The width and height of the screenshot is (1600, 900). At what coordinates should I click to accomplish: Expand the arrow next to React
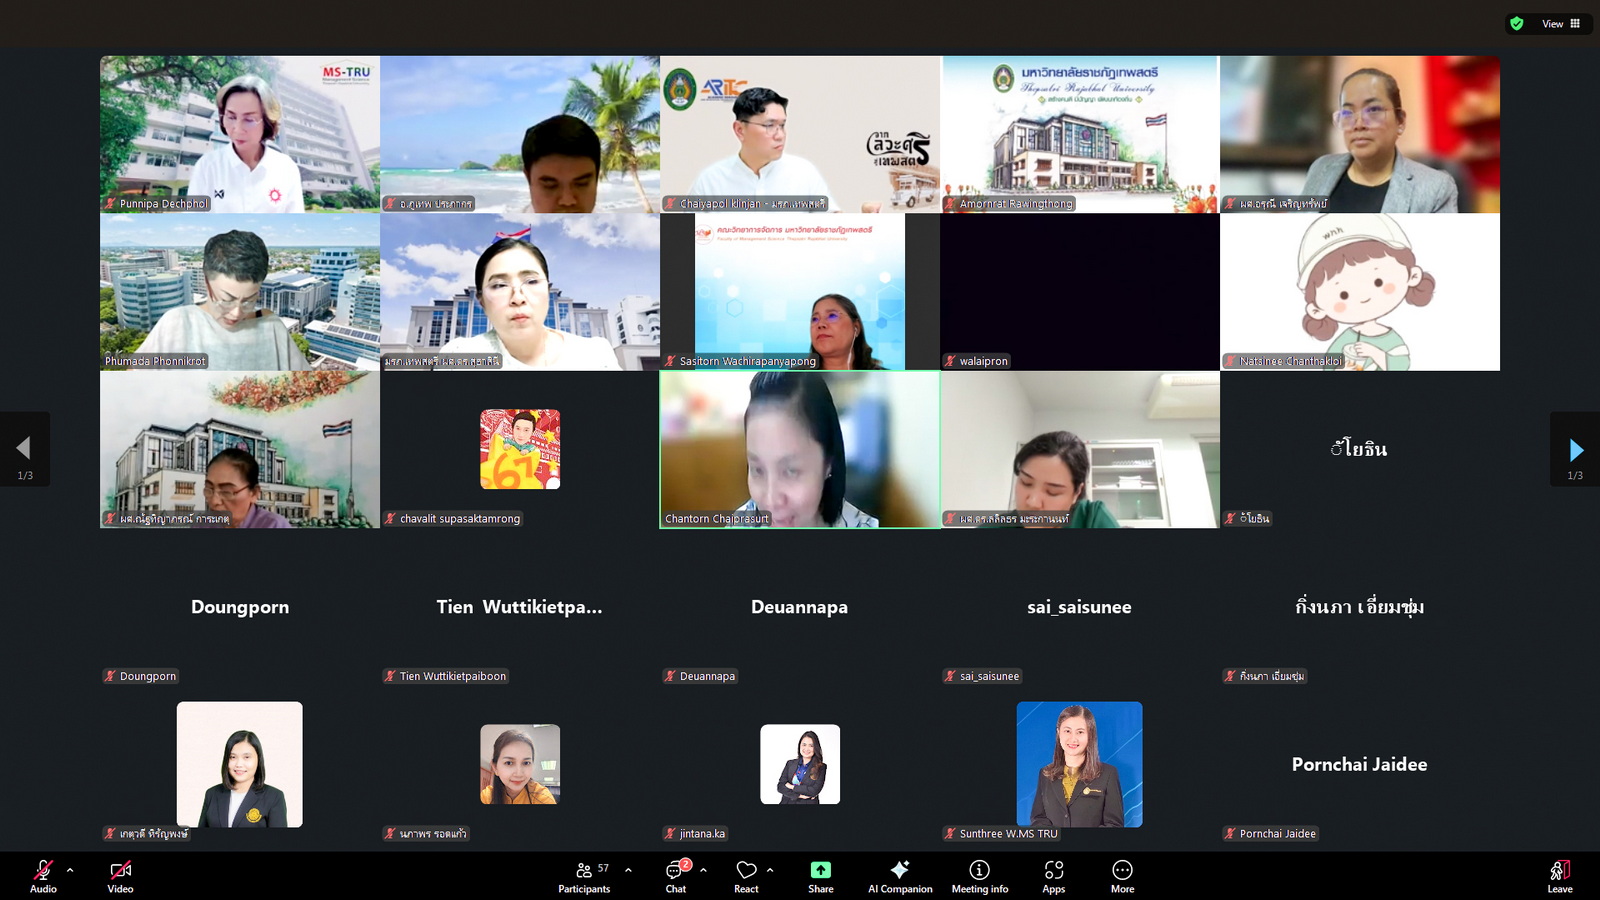770,870
